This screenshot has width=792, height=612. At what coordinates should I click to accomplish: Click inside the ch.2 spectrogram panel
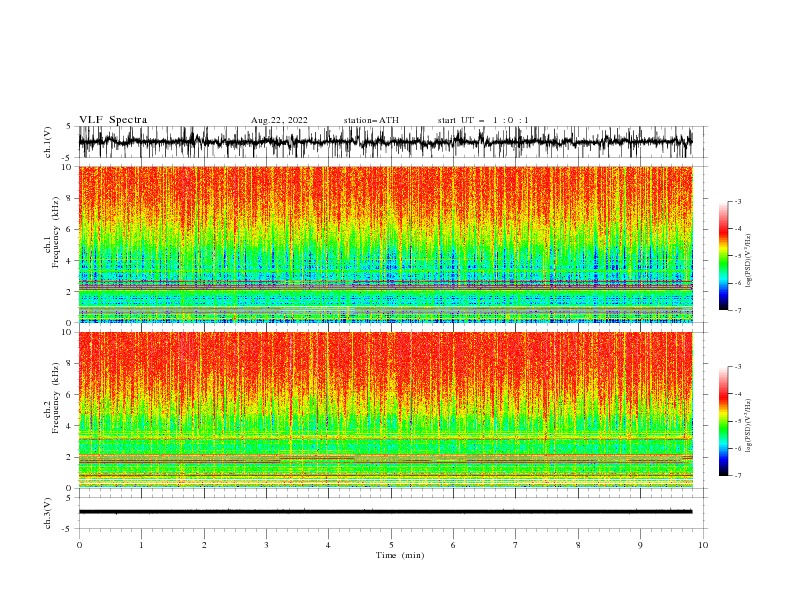(385, 410)
